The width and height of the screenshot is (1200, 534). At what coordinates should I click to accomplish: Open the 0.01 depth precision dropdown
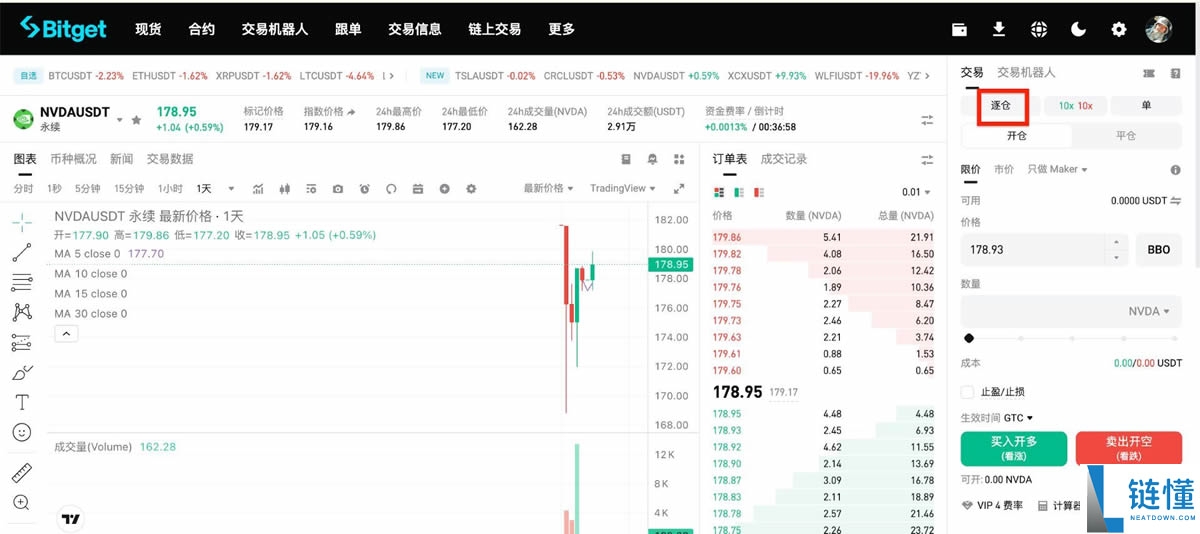coord(916,192)
